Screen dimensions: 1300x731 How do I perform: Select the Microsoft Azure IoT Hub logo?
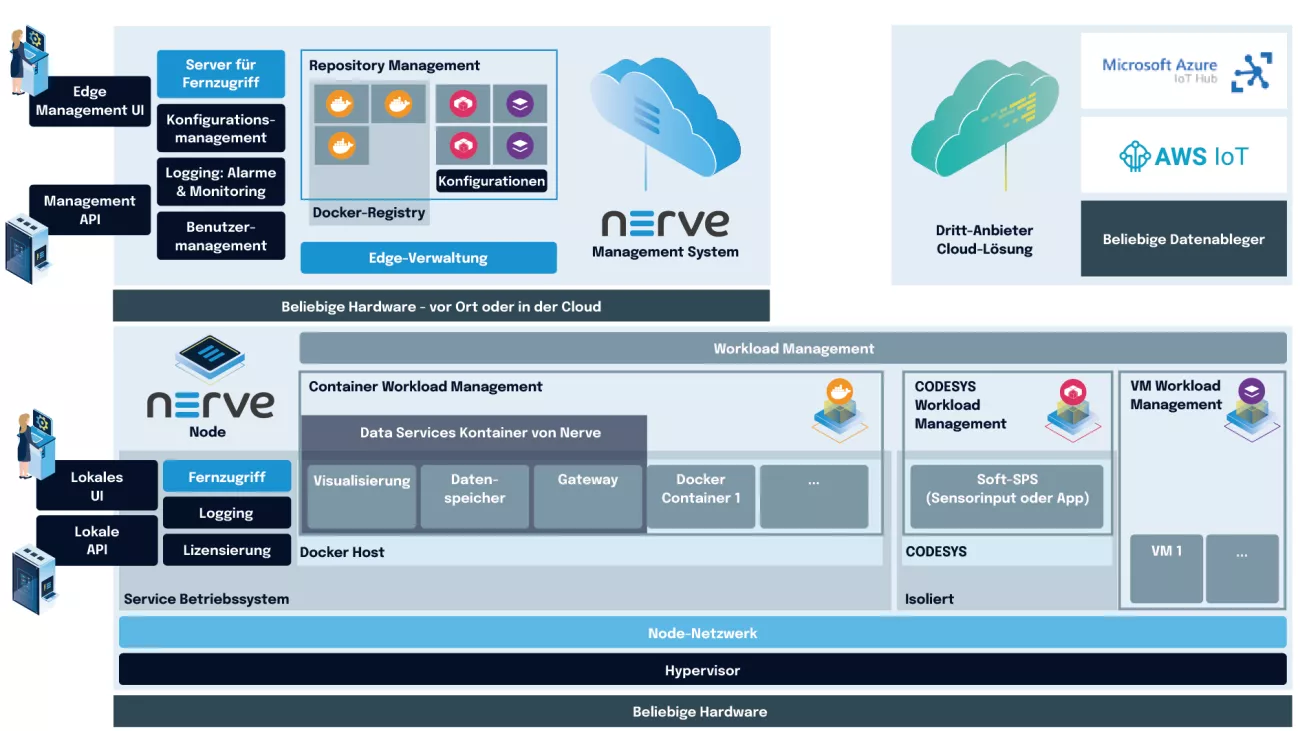click(1183, 72)
